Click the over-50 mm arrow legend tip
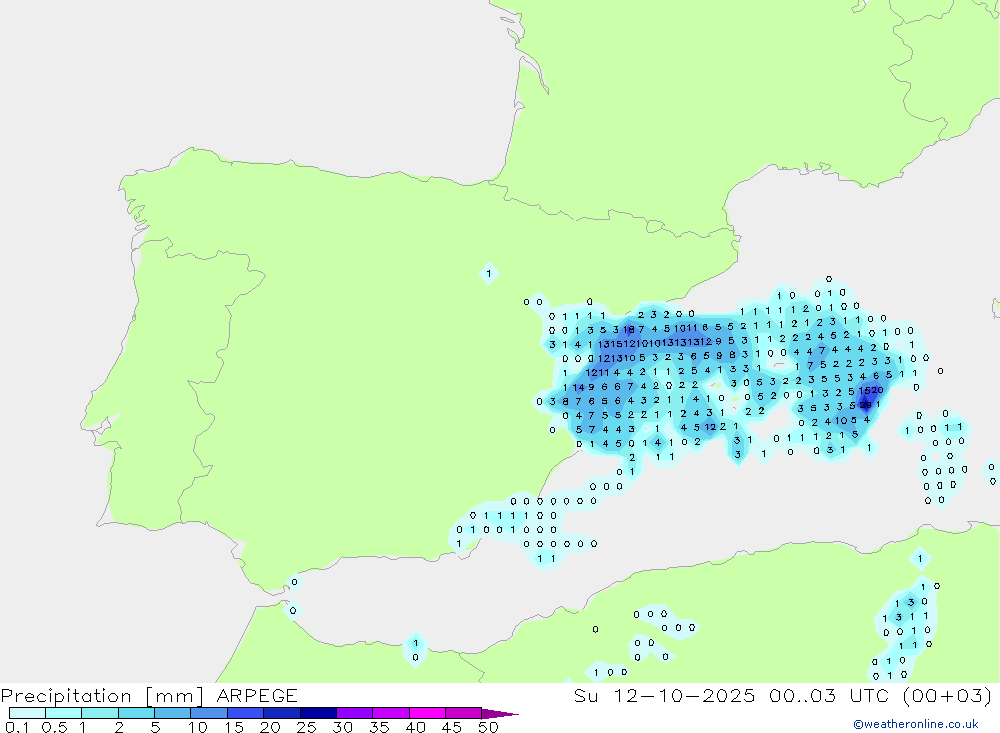The width and height of the screenshot is (1000, 733). (500, 714)
